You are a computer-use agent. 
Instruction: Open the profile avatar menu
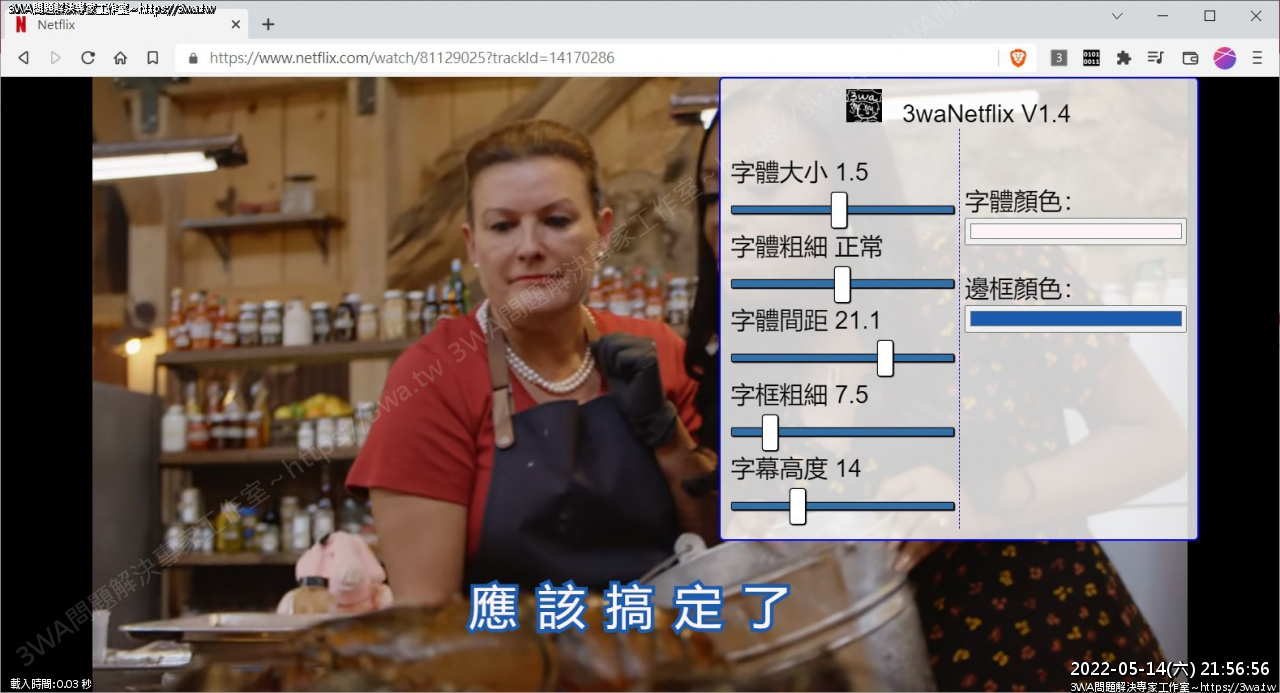coord(1224,58)
